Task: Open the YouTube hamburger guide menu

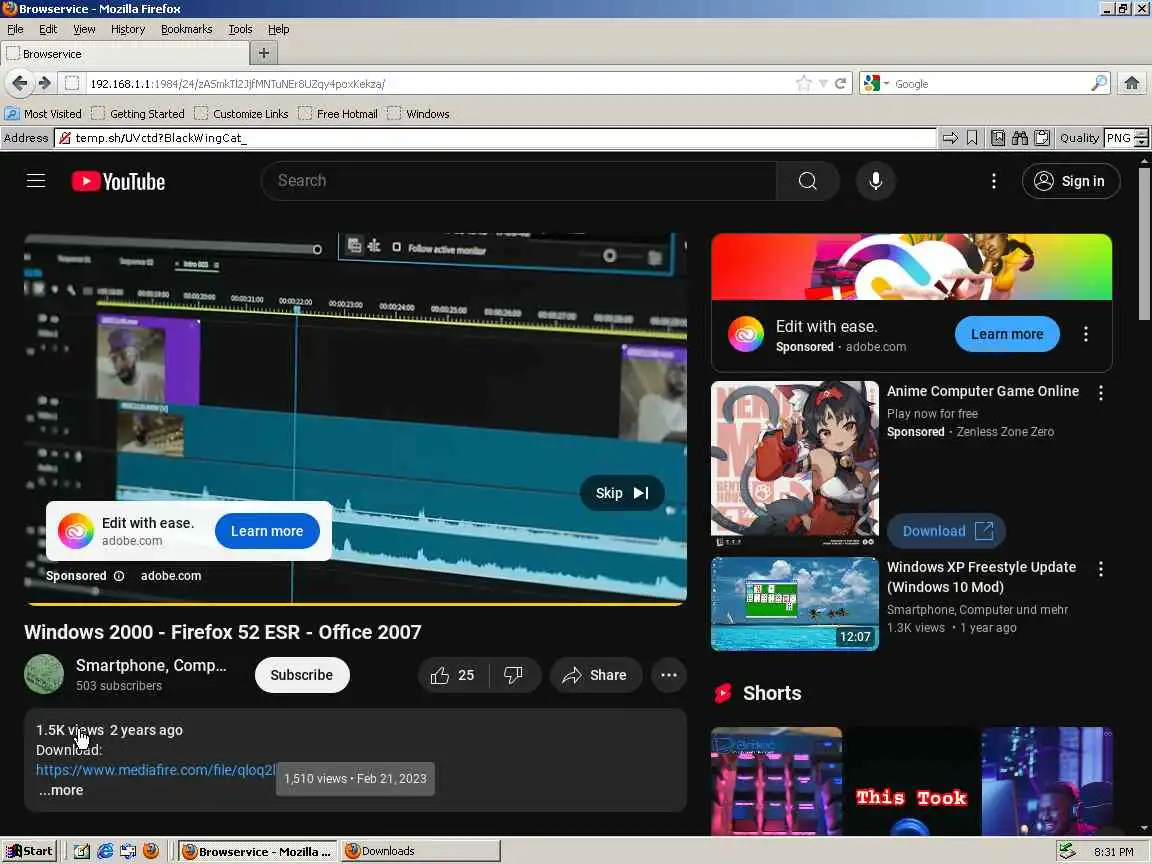Action: click(x=36, y=181)
